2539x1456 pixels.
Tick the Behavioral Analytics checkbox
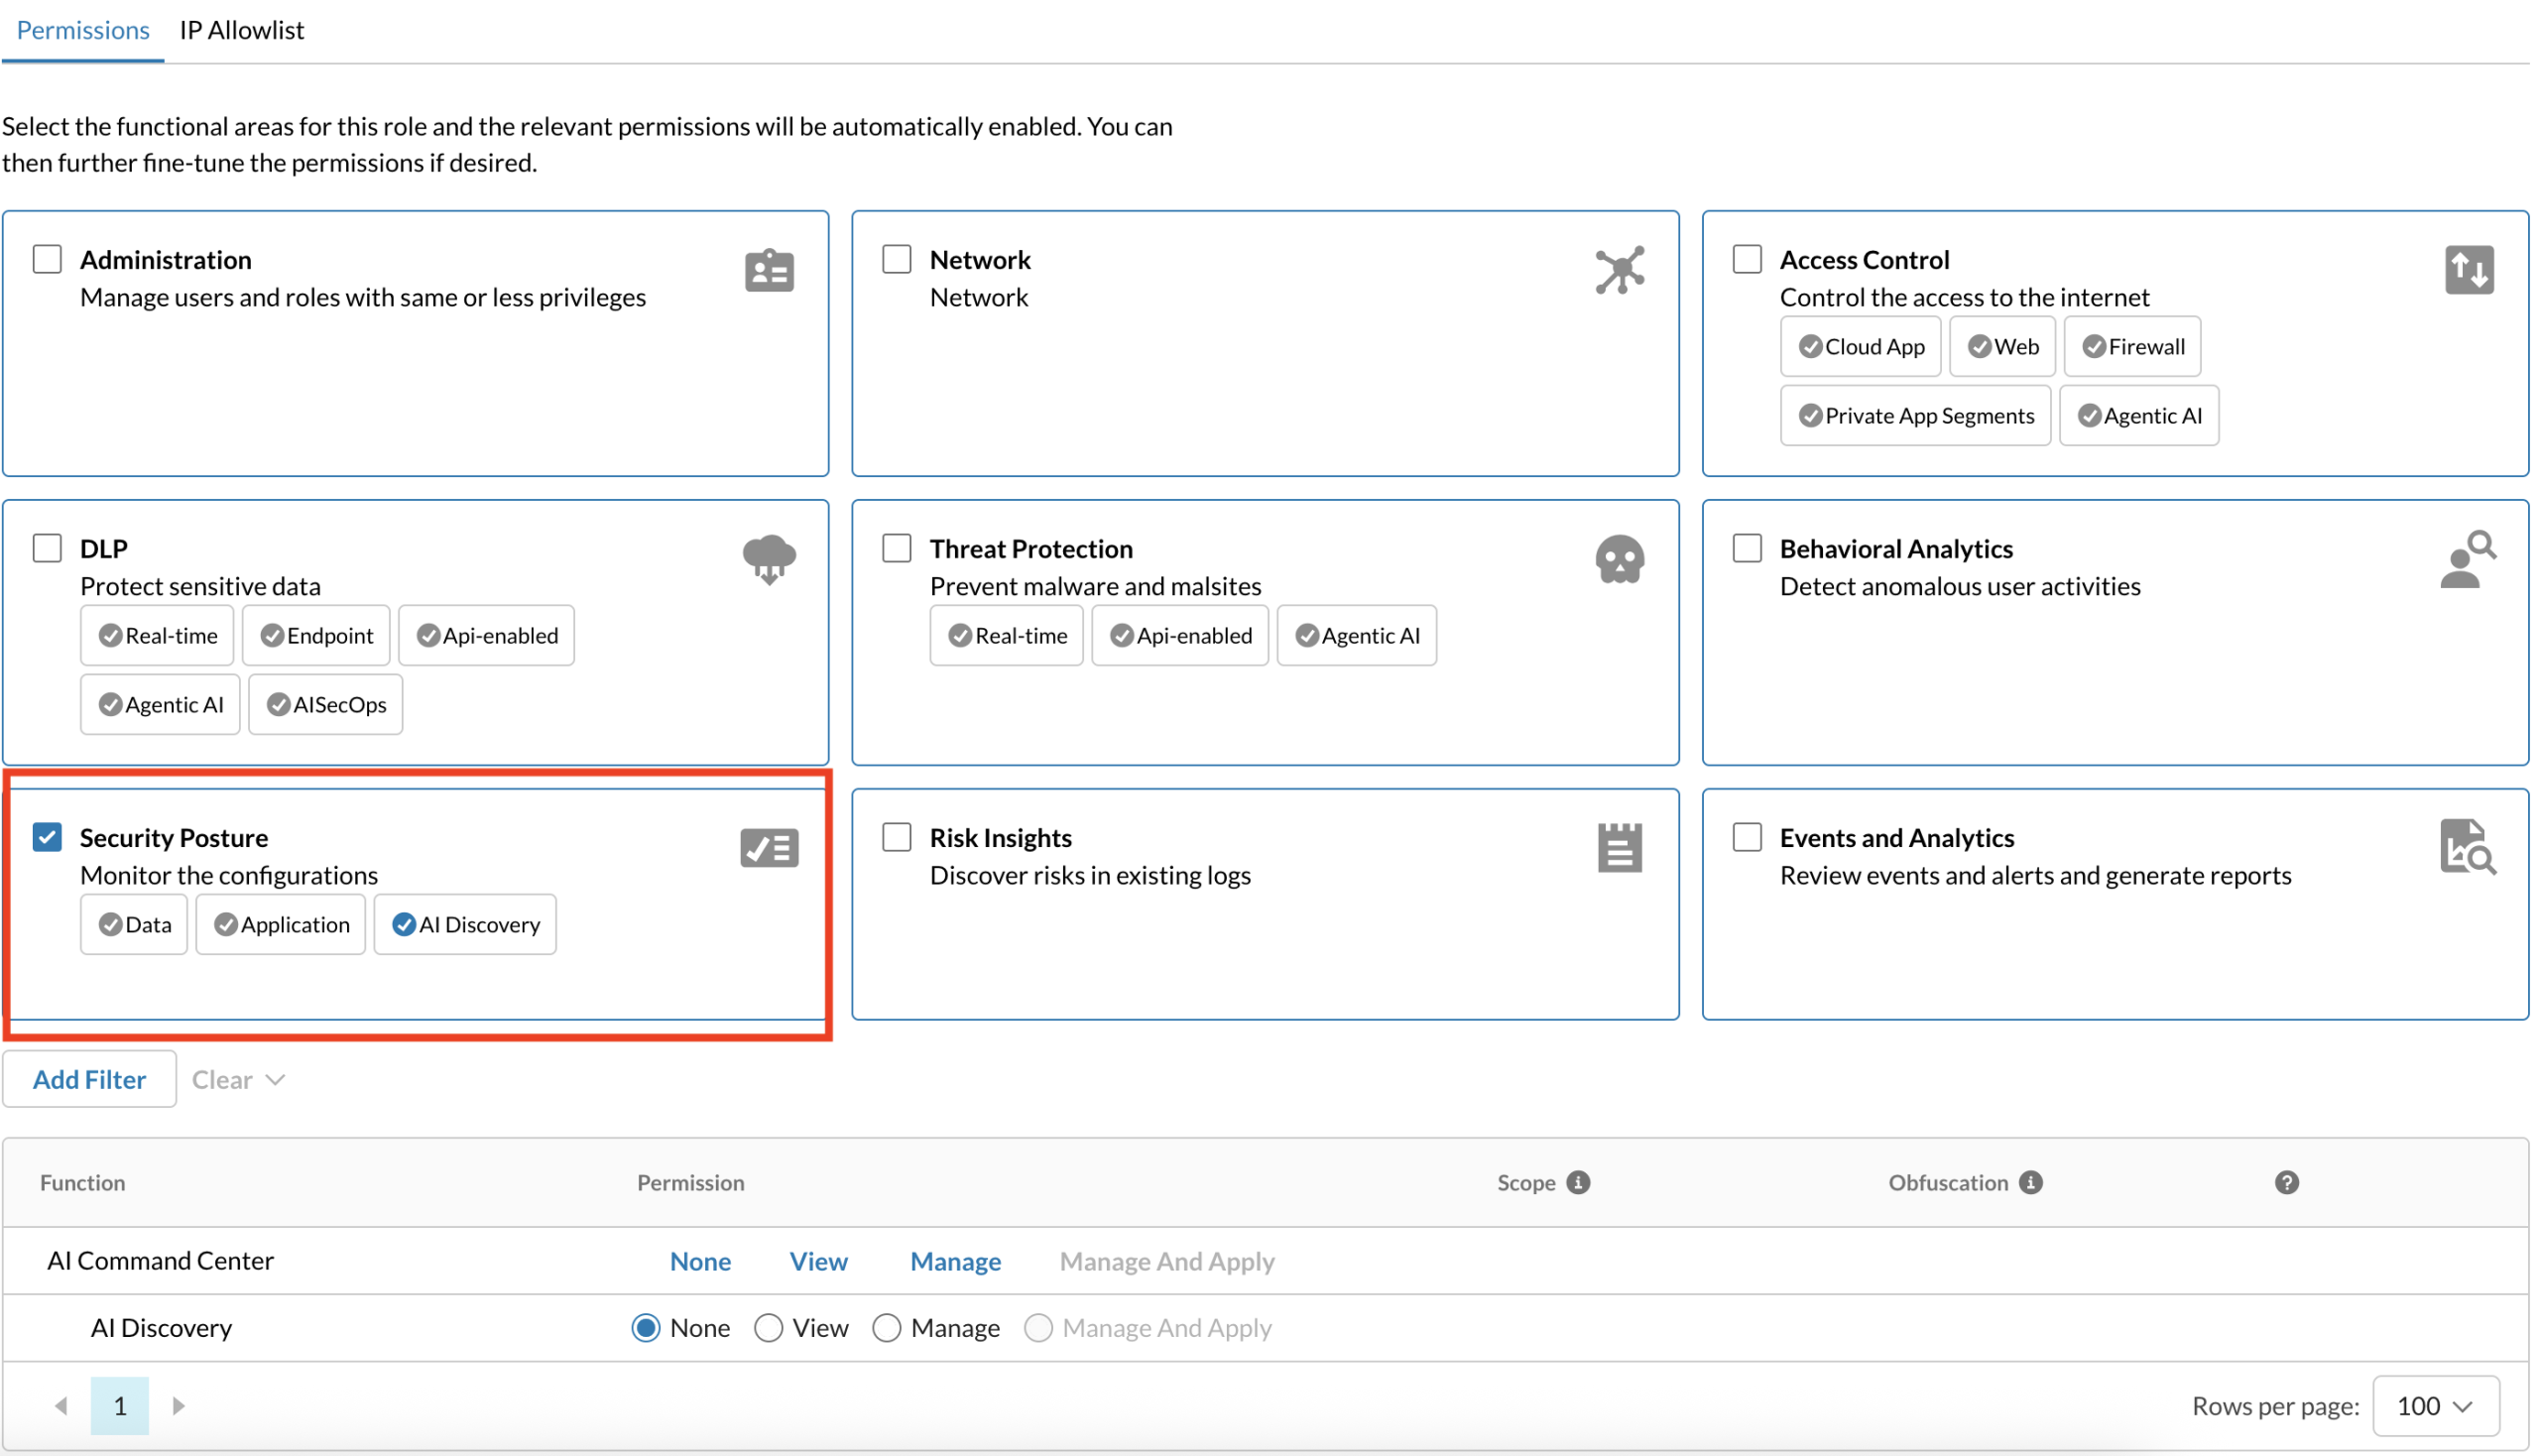click(1747, 548)
